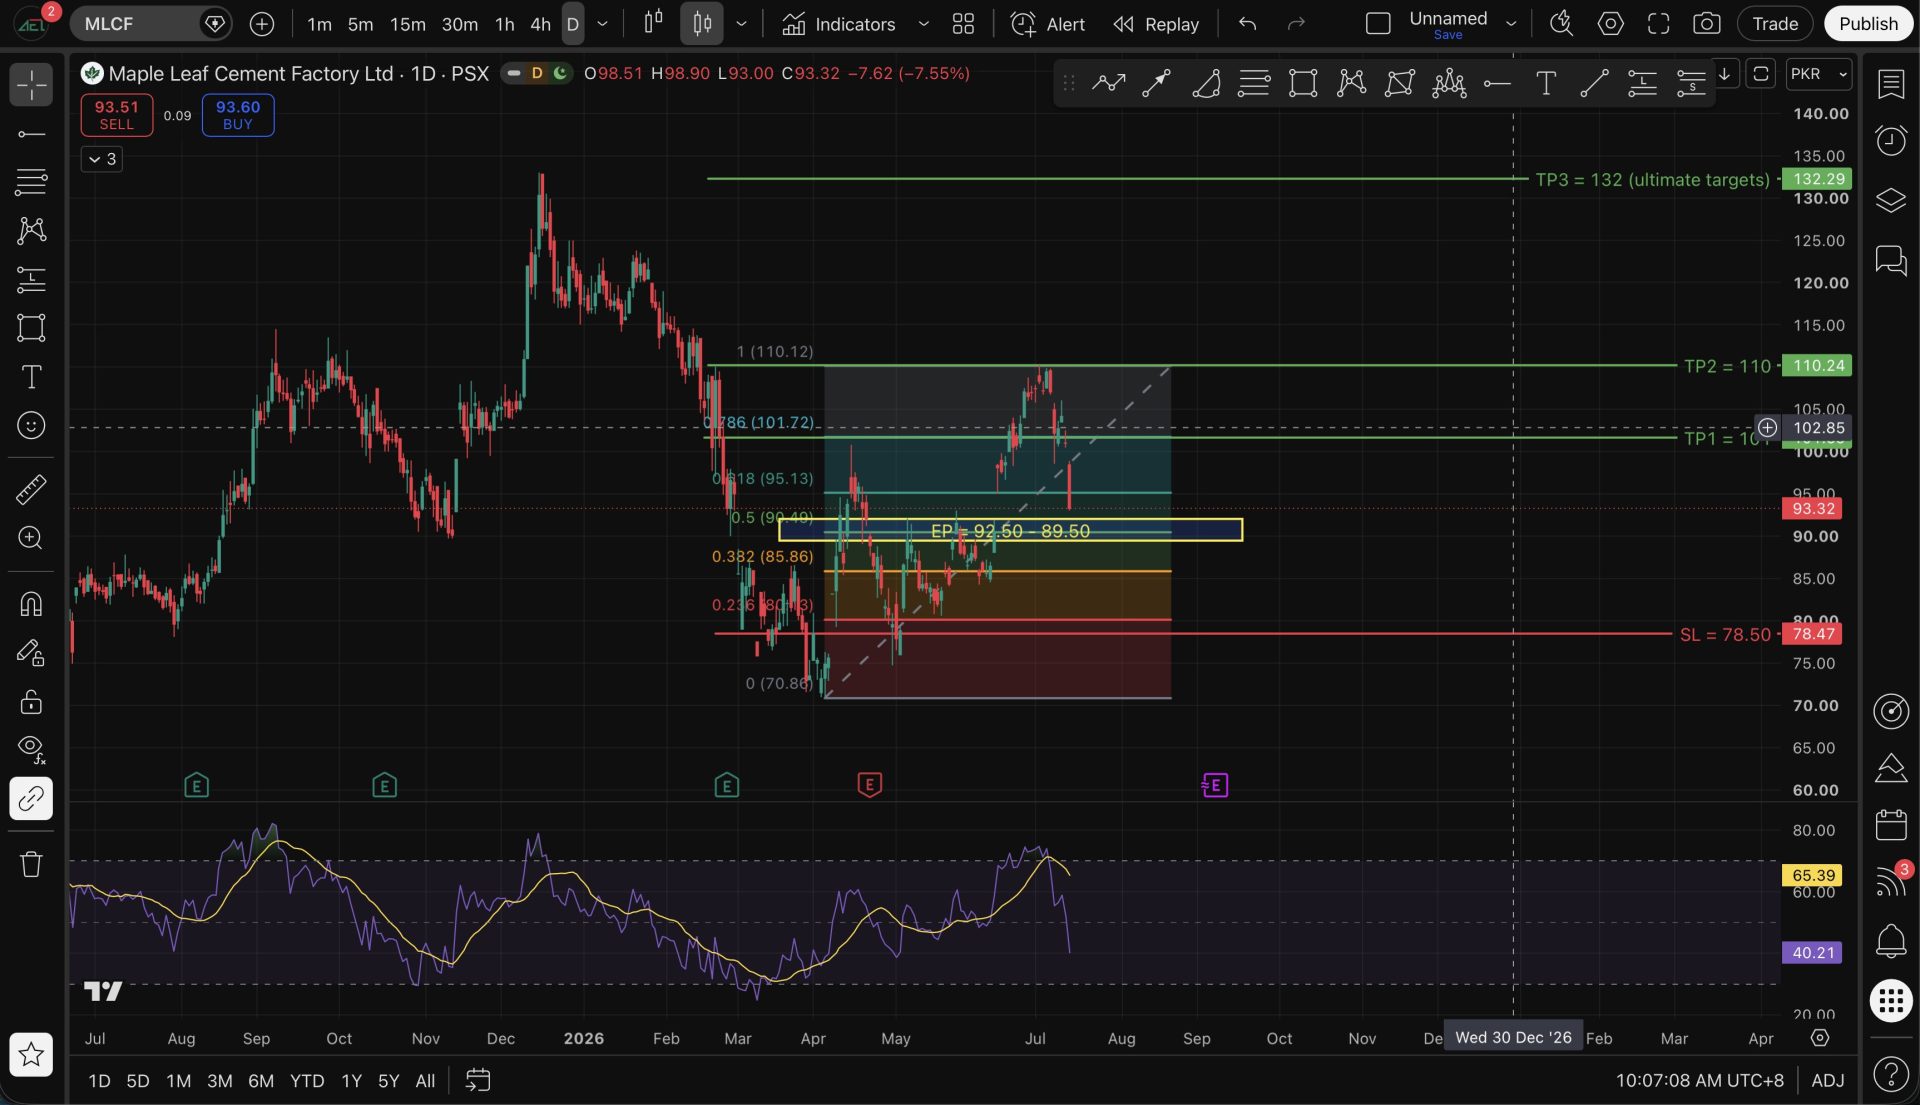This screenshot has height=1105, width=1920.
Task: Switch to the 30m timeframe
Action: pyautogui.click(x=459, y=24)
